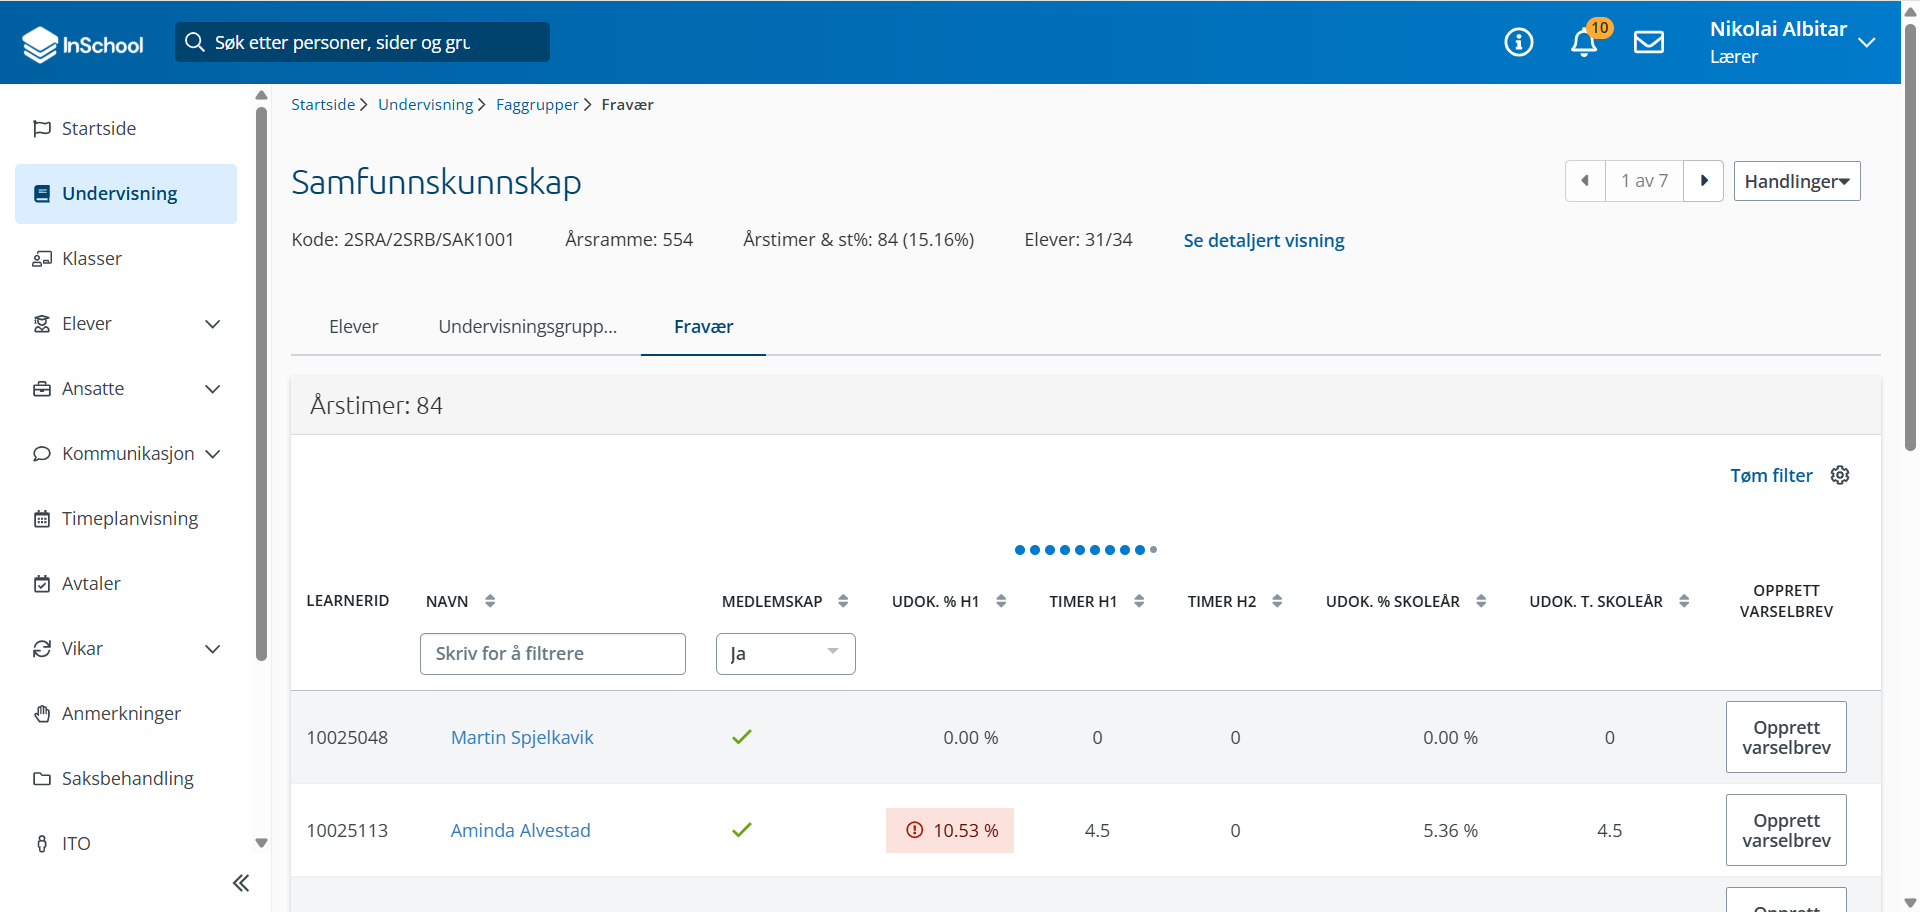Click learner ID 10025113

(347, 830)
